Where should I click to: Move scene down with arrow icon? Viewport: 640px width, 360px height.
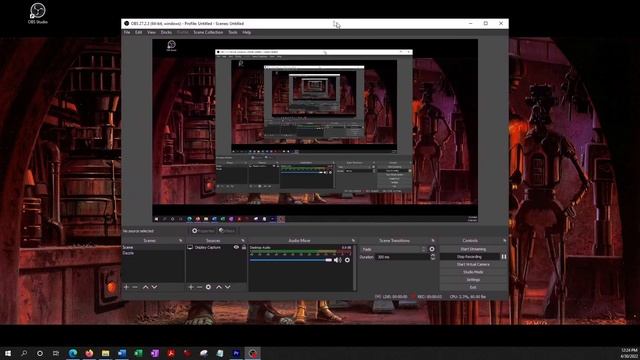(154, 287)
